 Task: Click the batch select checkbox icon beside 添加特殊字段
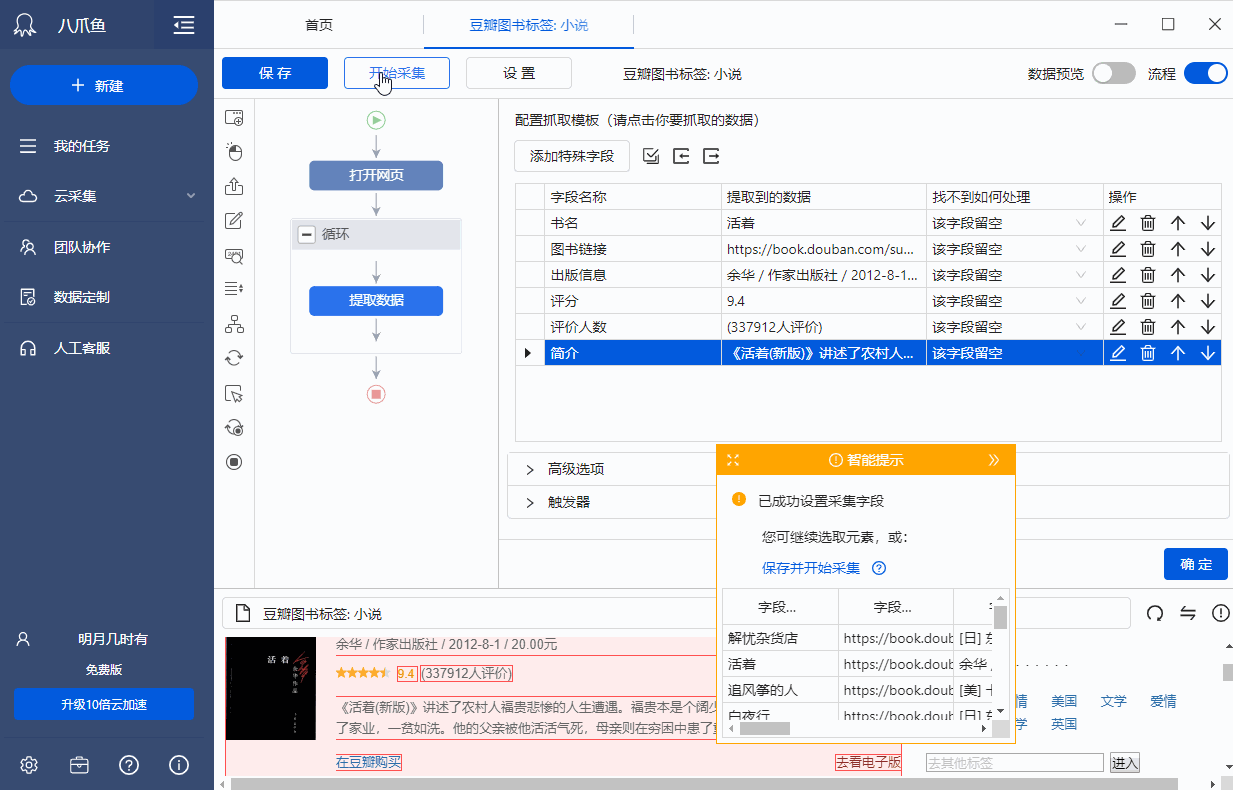(x=651, y=156)
